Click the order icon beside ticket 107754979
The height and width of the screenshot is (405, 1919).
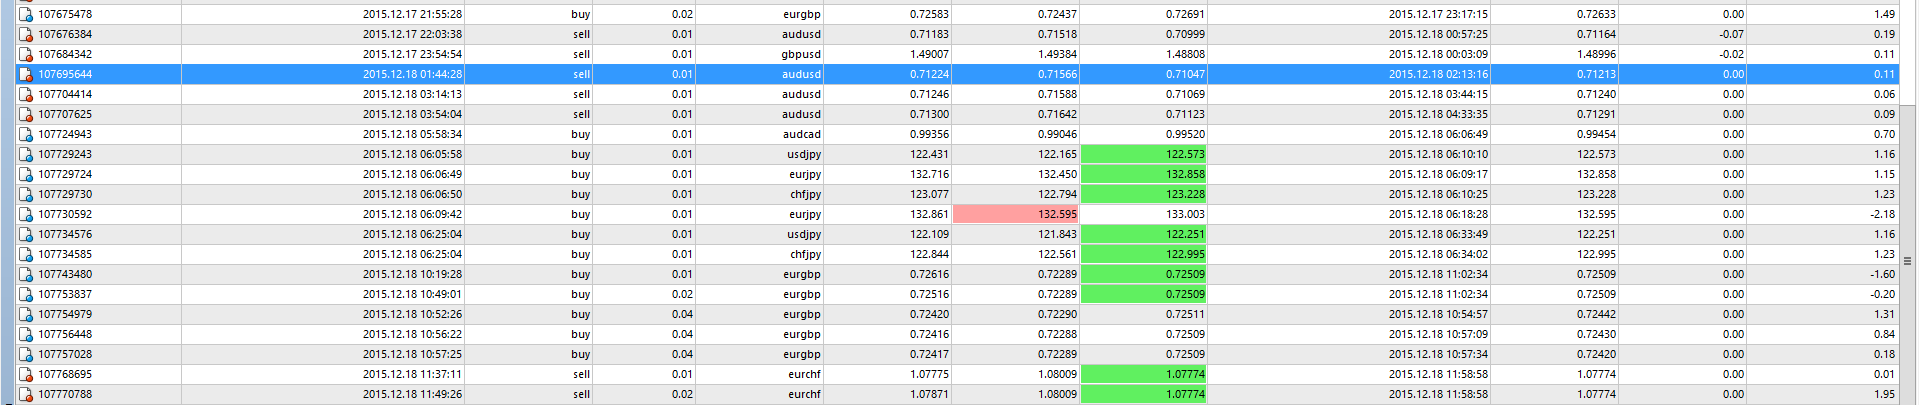point(26,314)
